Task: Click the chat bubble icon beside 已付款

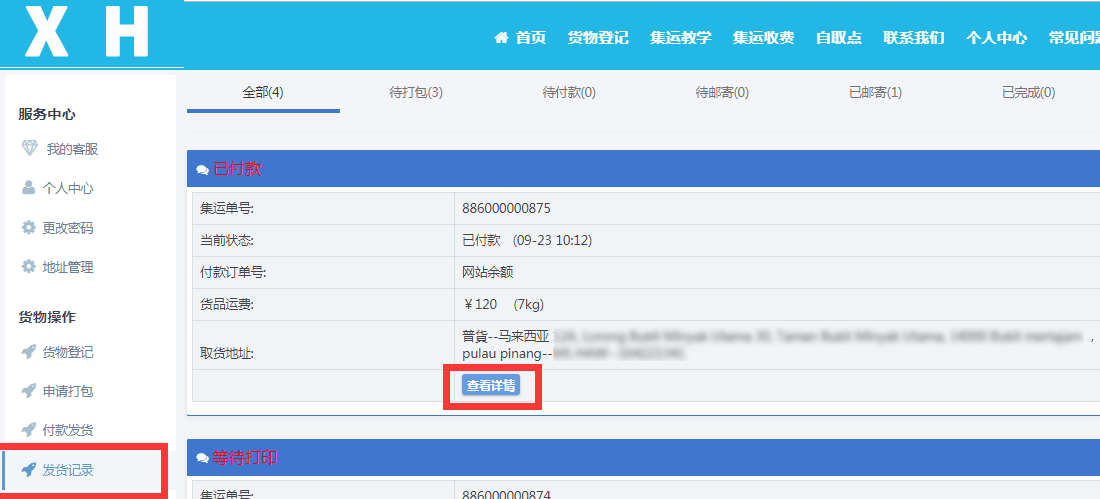Action: pos(203,169)
